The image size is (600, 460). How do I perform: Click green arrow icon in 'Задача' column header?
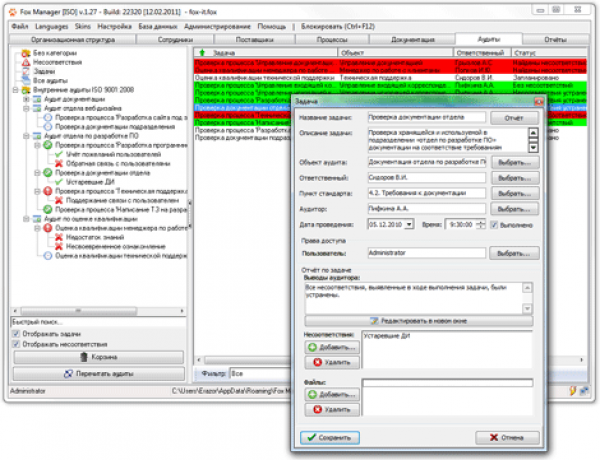pyautogui.click(x=201, y=48)
